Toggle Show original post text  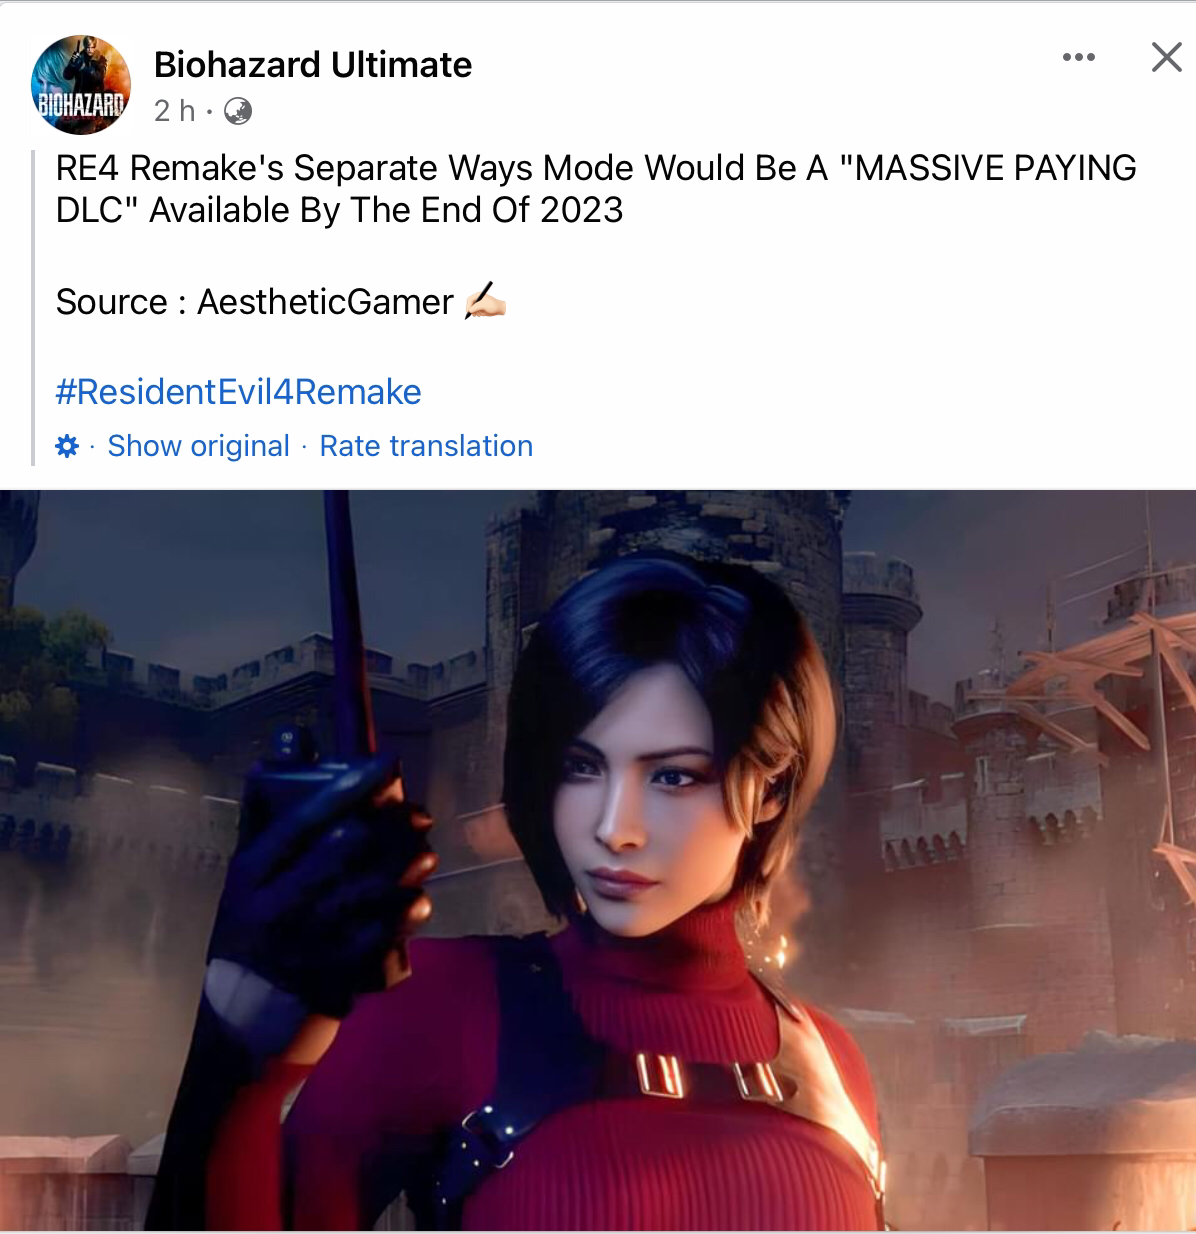(x=198, y=446)
